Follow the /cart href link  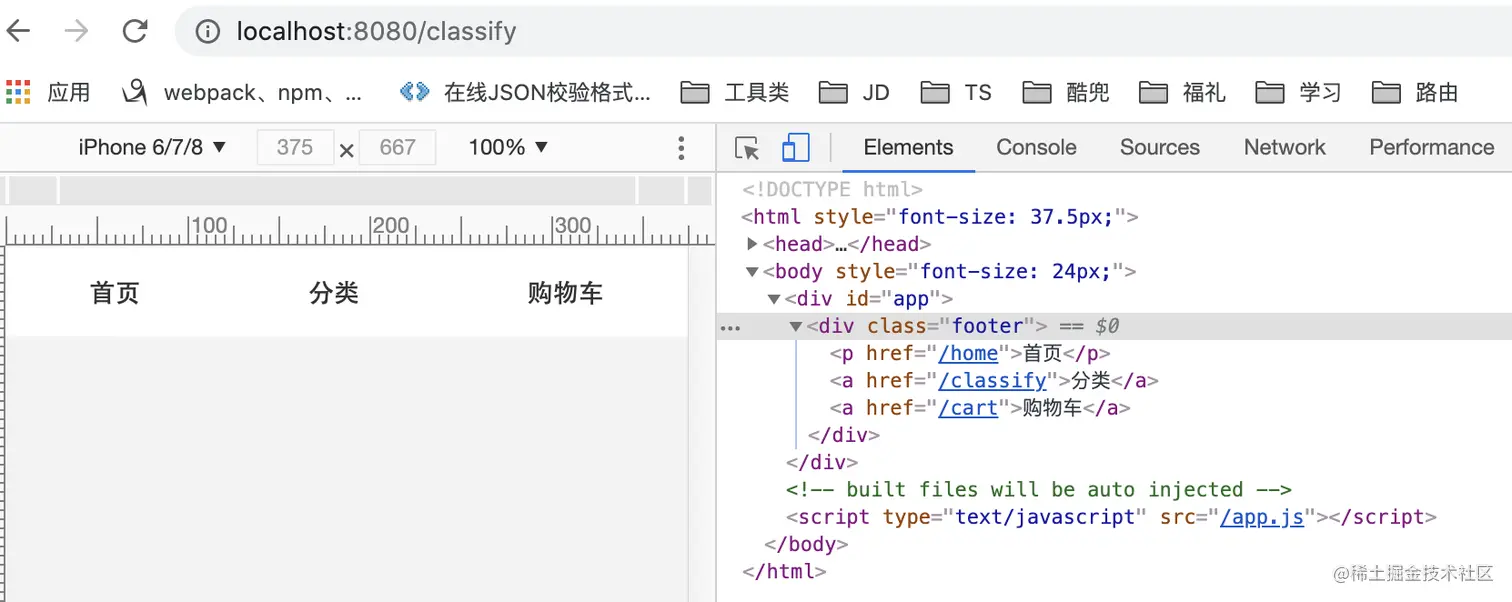(x=968, y=408)
